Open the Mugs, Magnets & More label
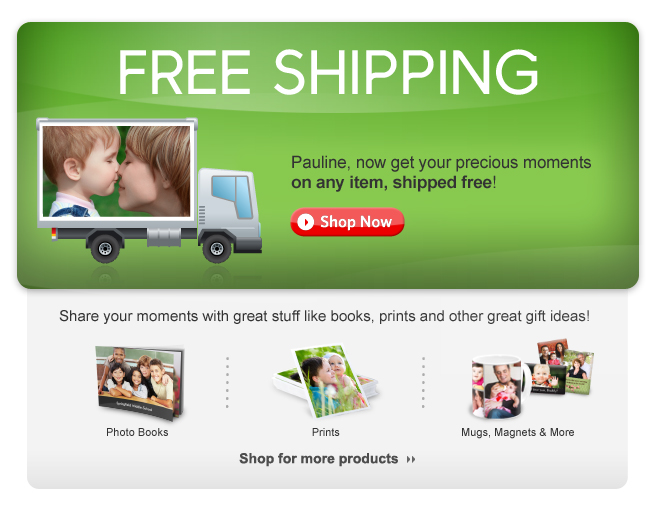Image resolution: width=655 pixels, height=523 pixels. pos(518,432)
